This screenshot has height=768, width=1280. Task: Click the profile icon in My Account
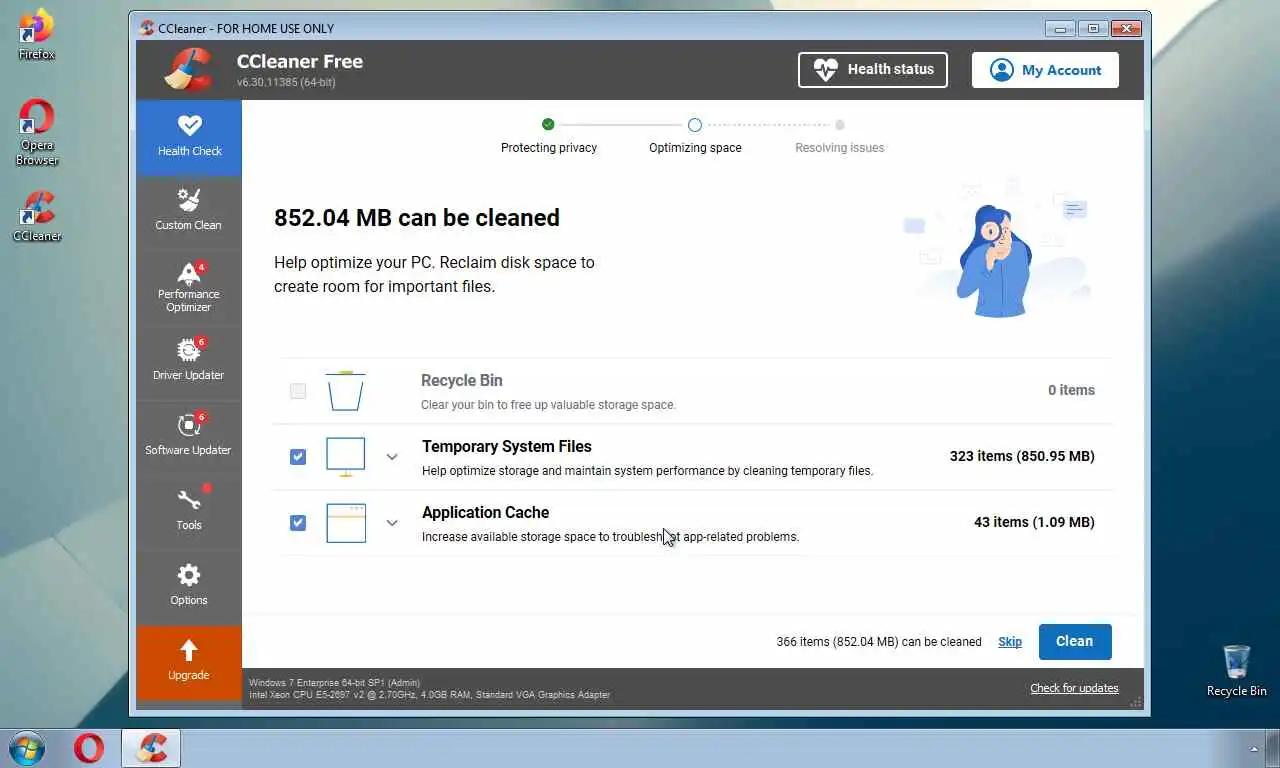click(1001, 70)
